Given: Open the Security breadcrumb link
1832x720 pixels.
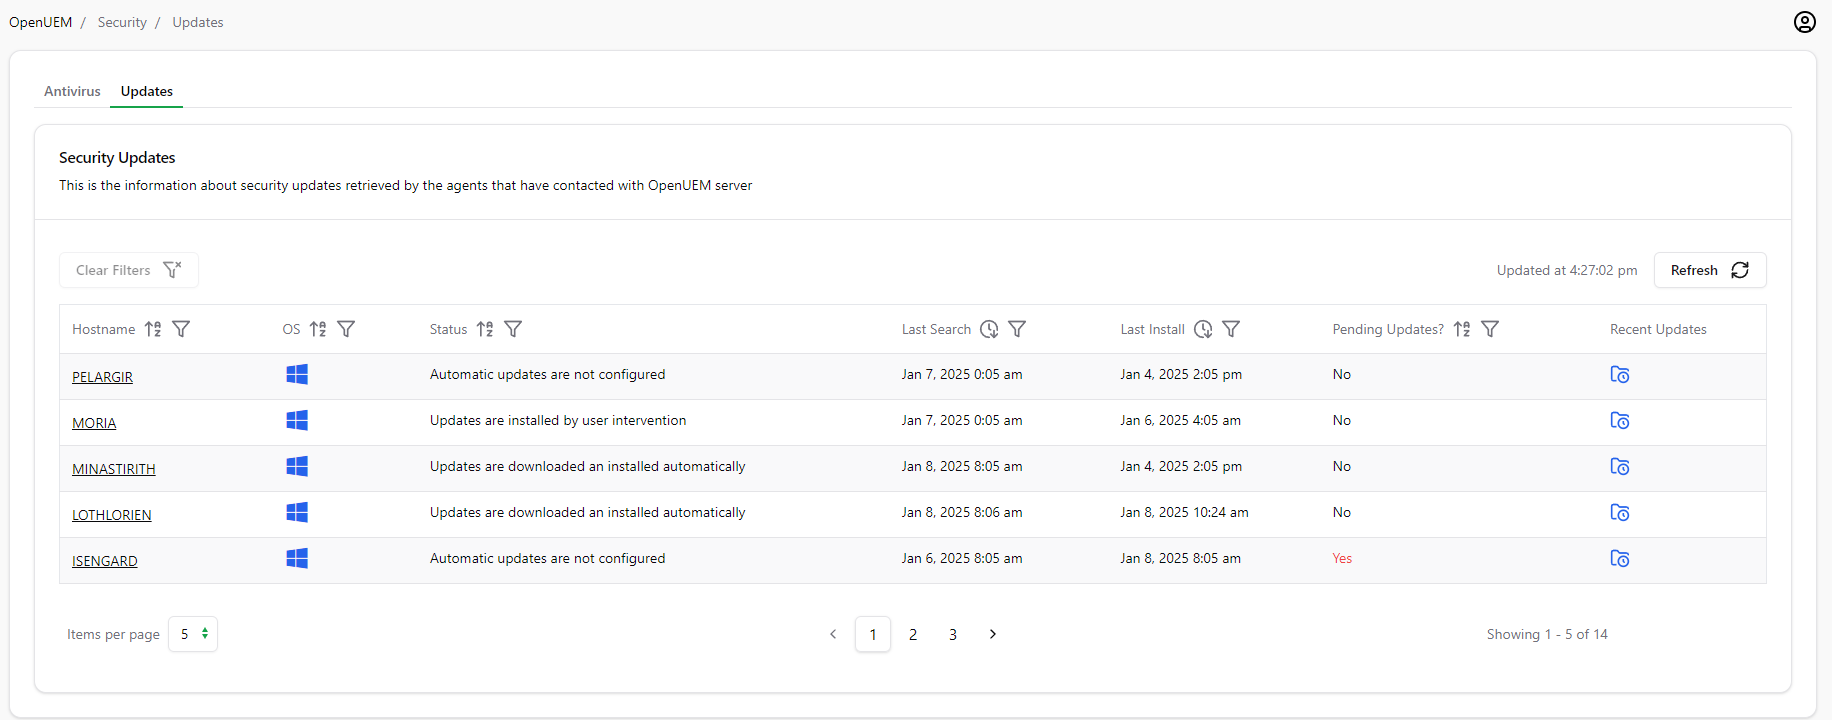Looking at the screenshot, I should (122, 22).
